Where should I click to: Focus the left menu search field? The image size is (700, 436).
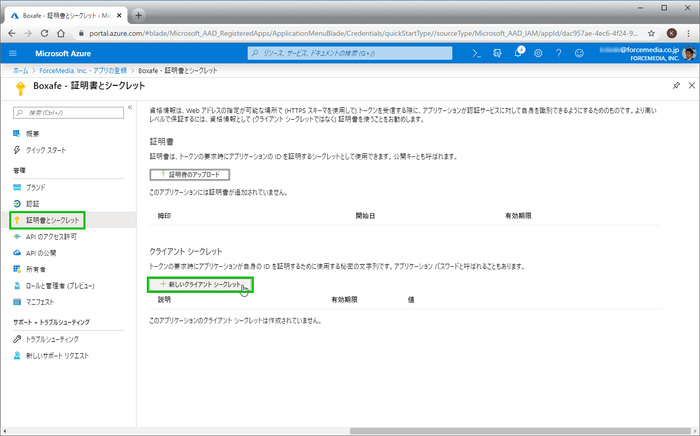pyautogui.click(x=68, y=112)
